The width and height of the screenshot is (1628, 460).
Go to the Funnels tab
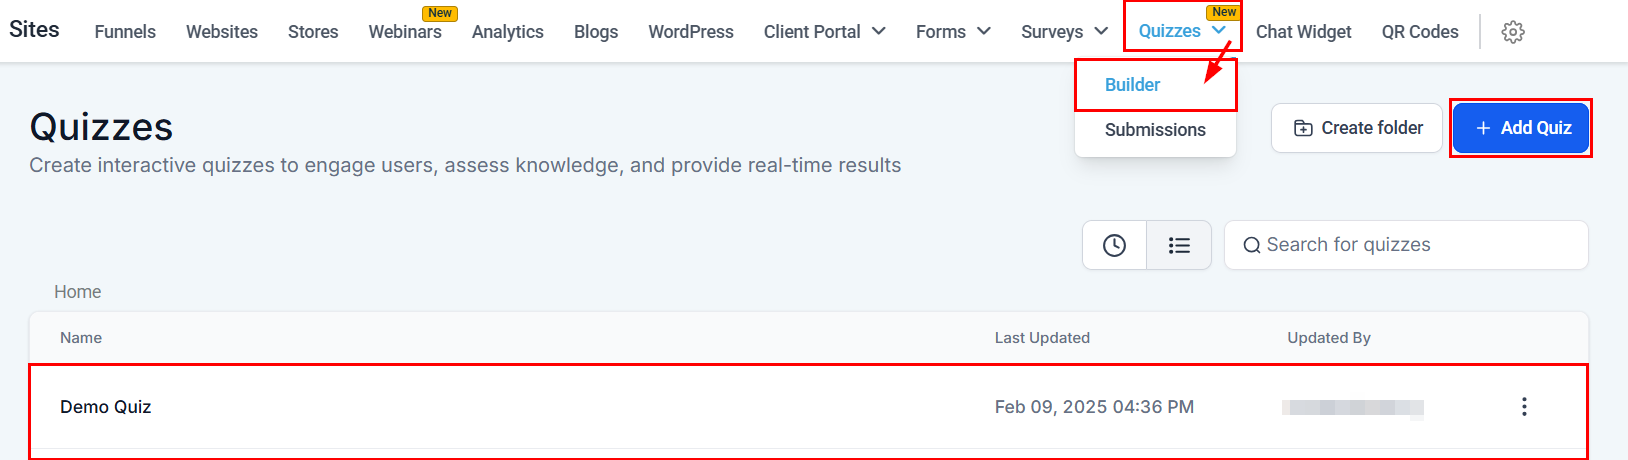pos(125,32)
